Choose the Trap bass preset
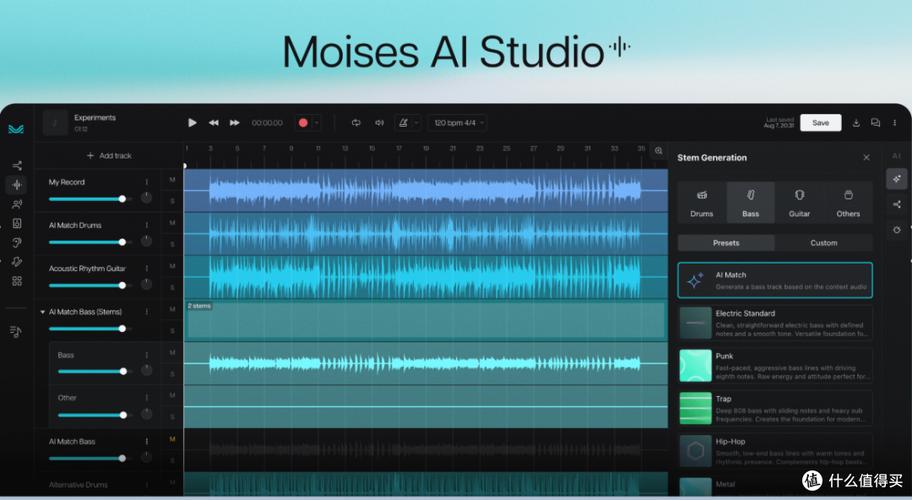 click(775, 408)
